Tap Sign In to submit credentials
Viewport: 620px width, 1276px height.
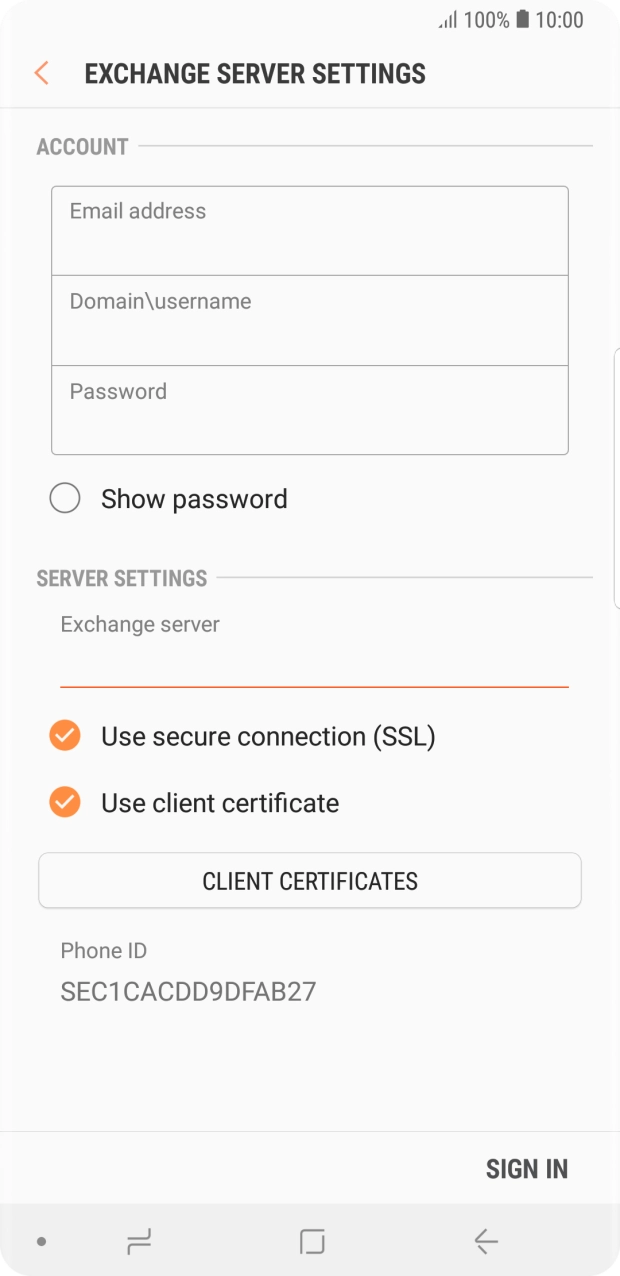(527, 1168)
